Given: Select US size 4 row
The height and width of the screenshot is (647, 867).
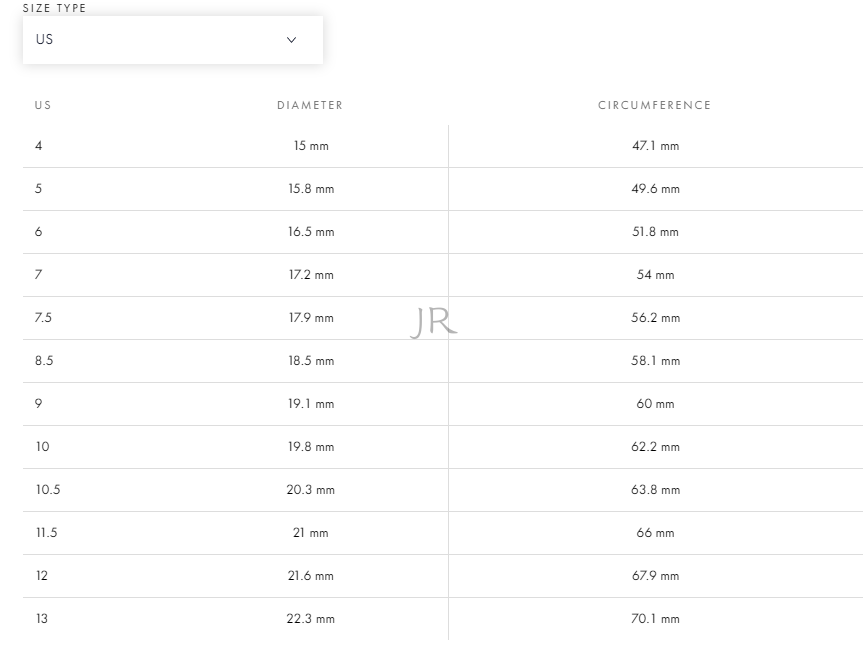Looking at the screenshot, I should pos(442,146).
